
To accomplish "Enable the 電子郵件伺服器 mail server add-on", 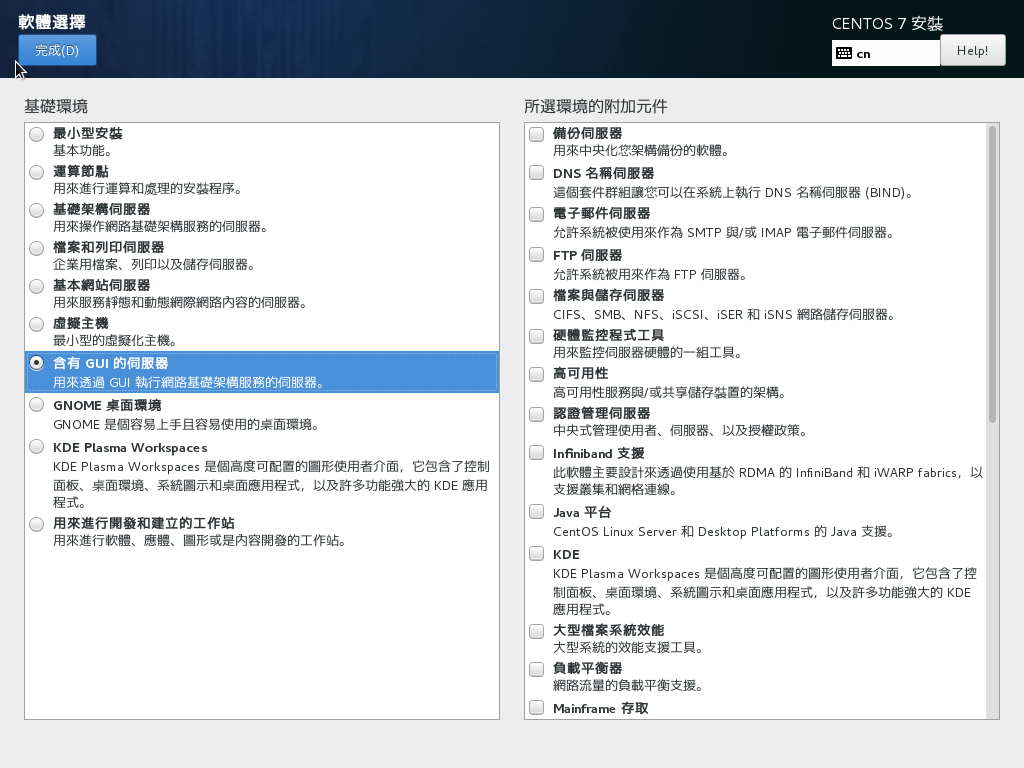I will 537,214.
